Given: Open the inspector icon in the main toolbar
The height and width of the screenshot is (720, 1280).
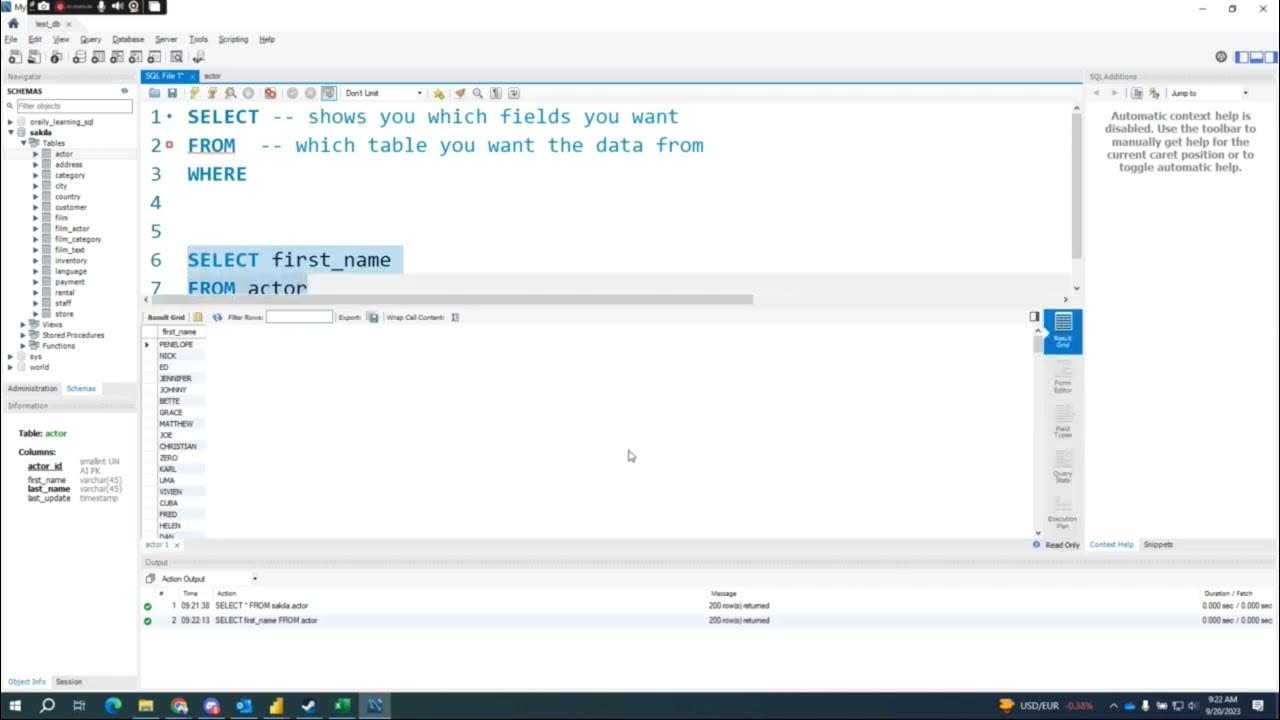Looking at the screenshot, I should [56, 57].
